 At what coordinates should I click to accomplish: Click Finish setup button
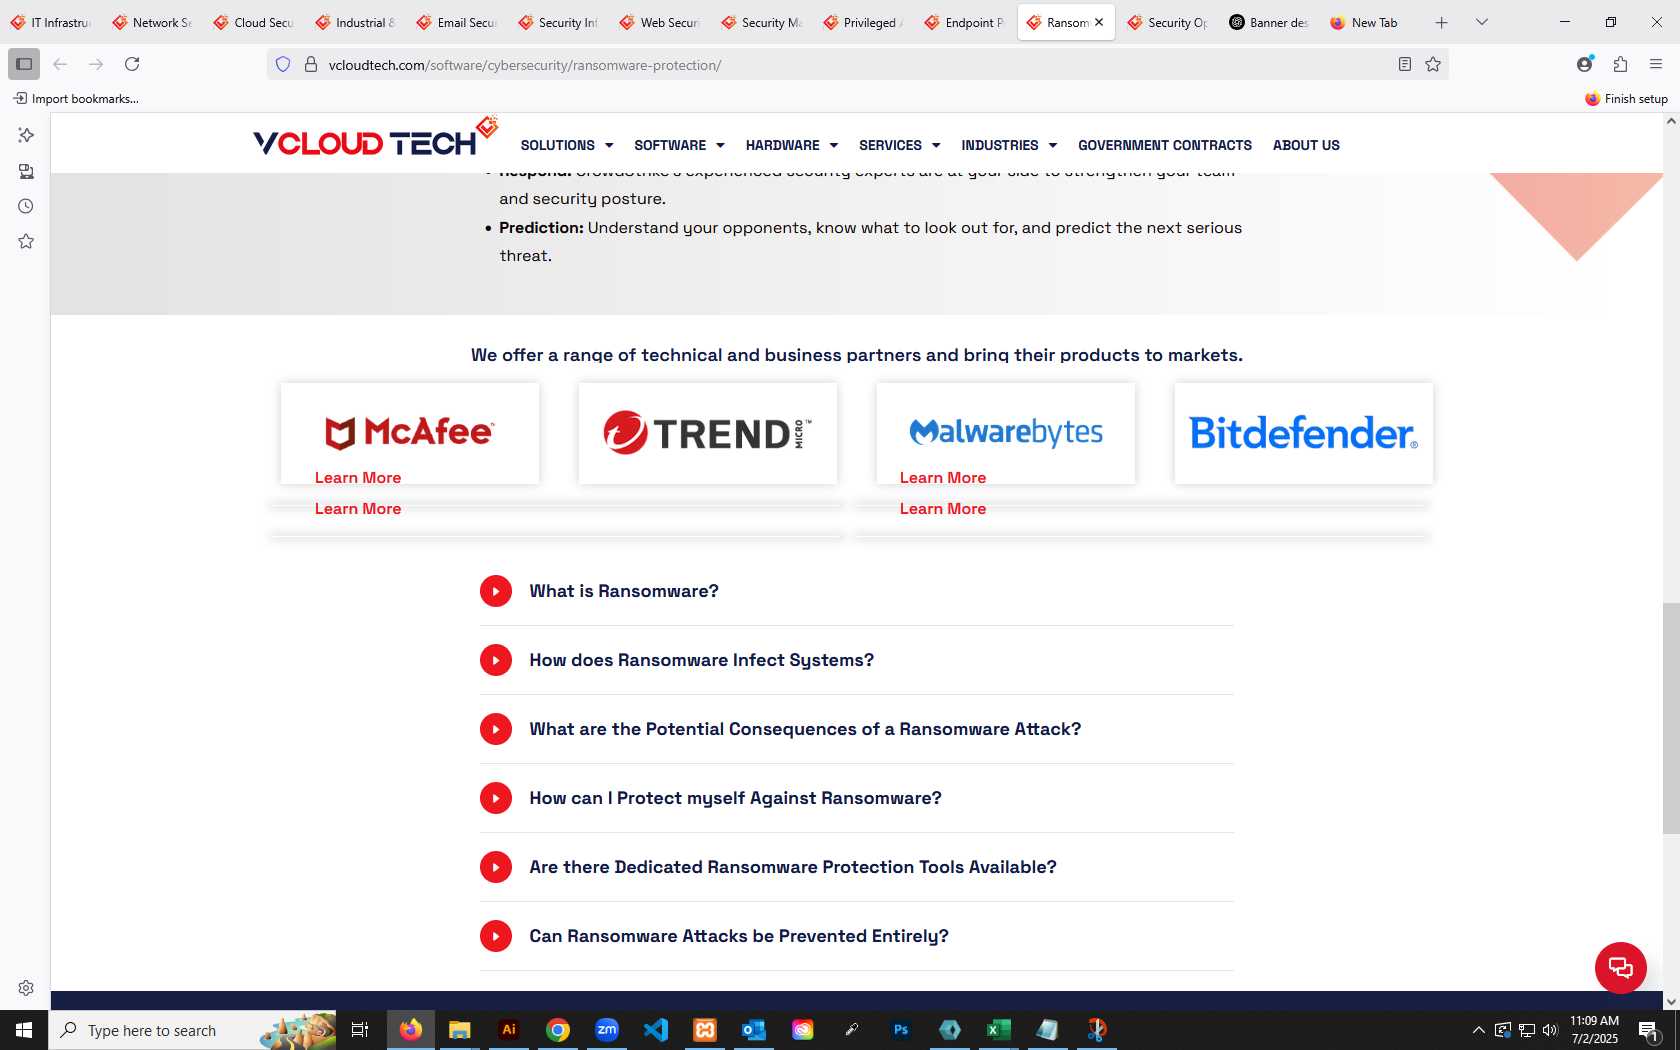point(1626,98)
